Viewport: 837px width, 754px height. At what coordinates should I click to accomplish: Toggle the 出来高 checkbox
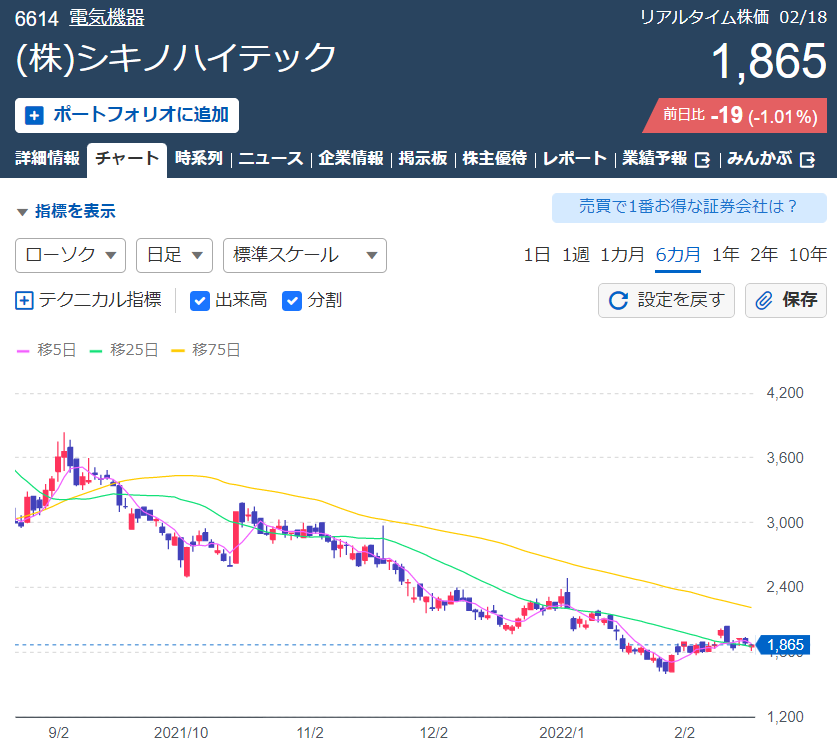[x=200, y=300]
